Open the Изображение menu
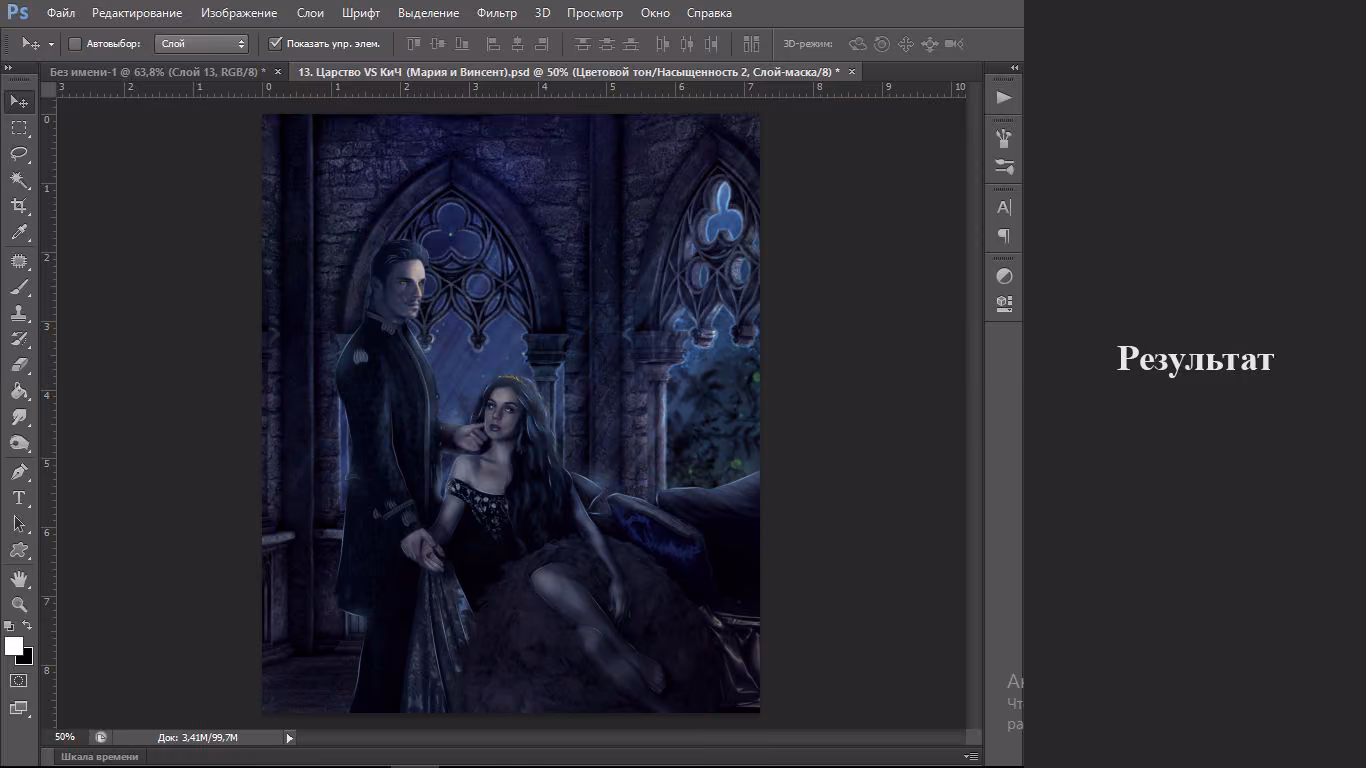 coord(239,13)
